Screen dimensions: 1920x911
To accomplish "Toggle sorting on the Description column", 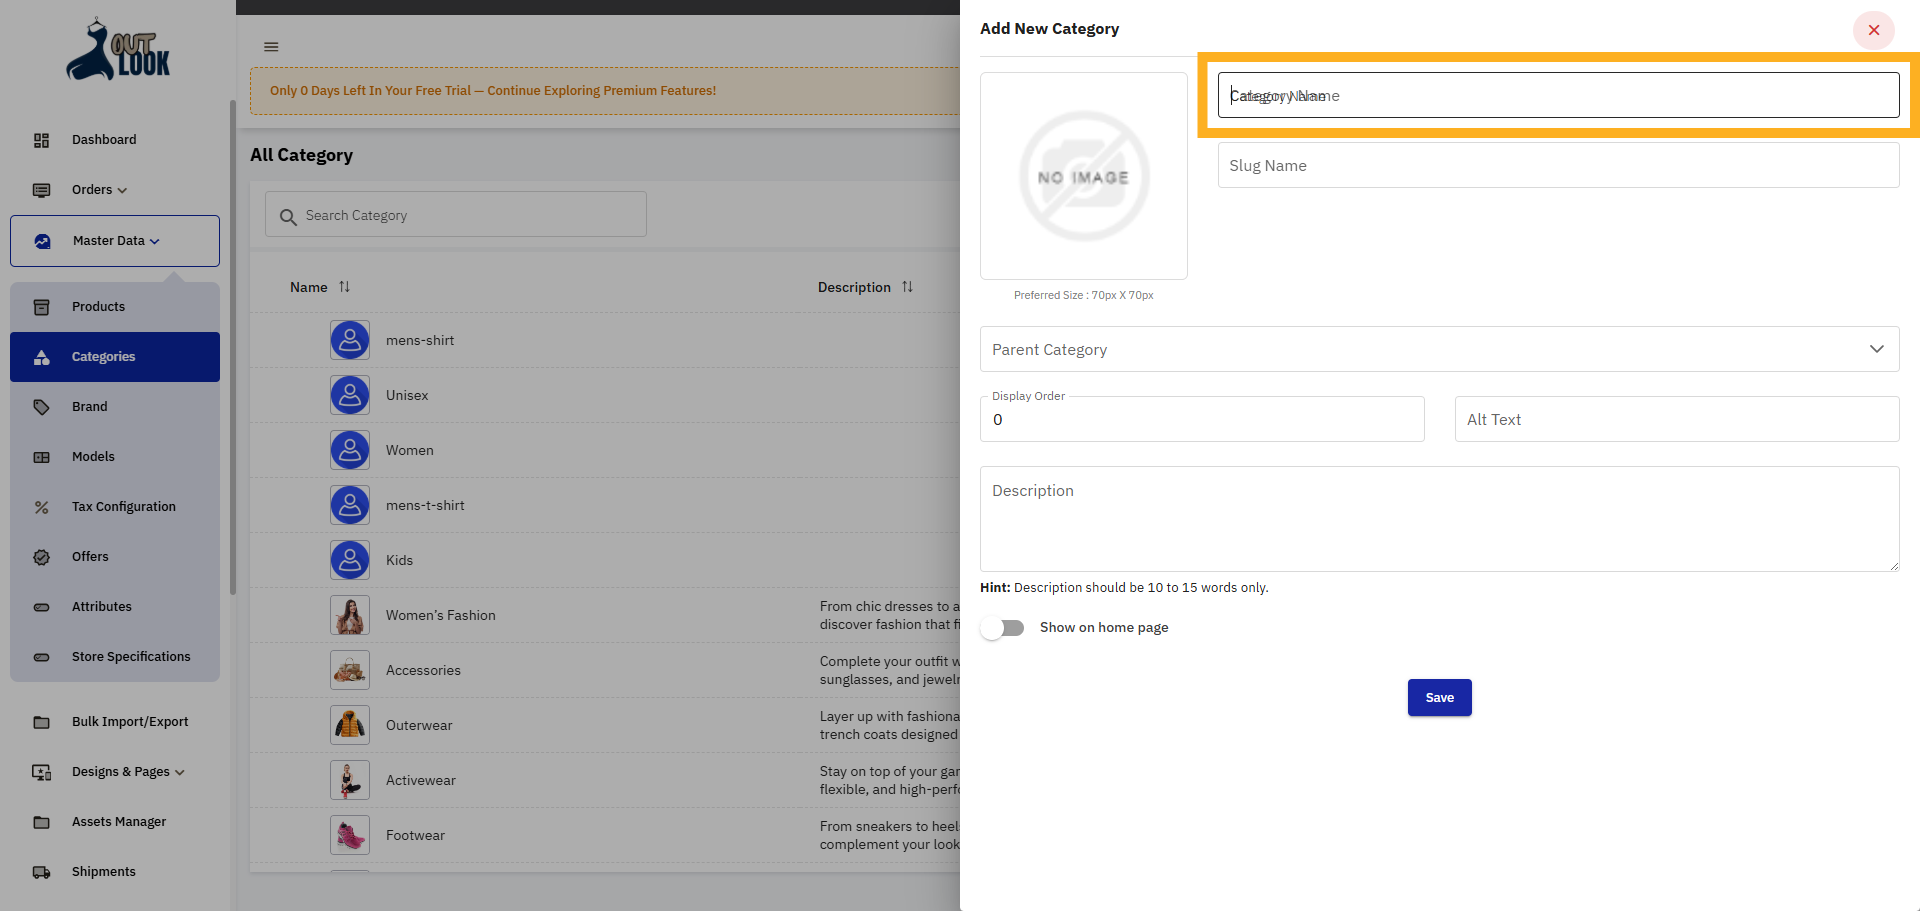I will (908, 287).
